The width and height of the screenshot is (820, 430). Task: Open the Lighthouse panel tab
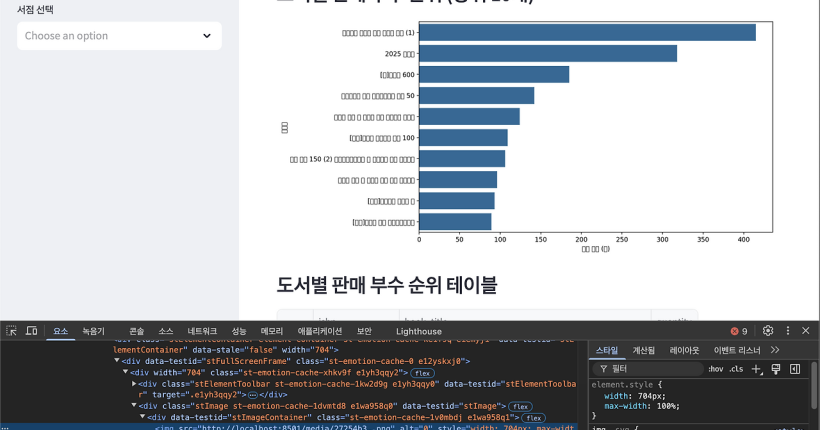[418, 331]
